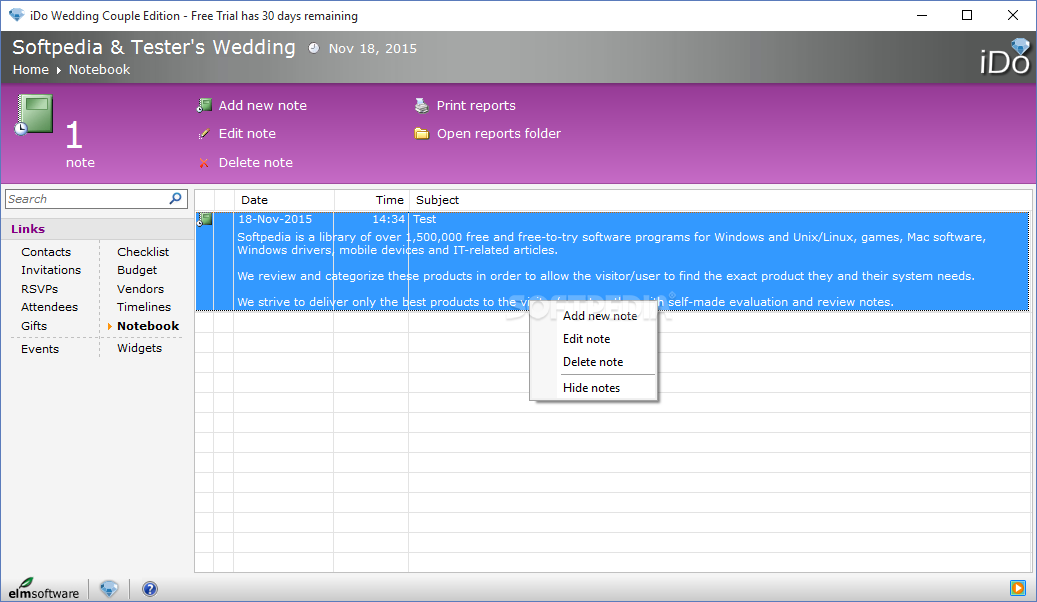The image size is (1037, 602).
Task: Open the Gifts link
Action: click(x=34, y=326)
